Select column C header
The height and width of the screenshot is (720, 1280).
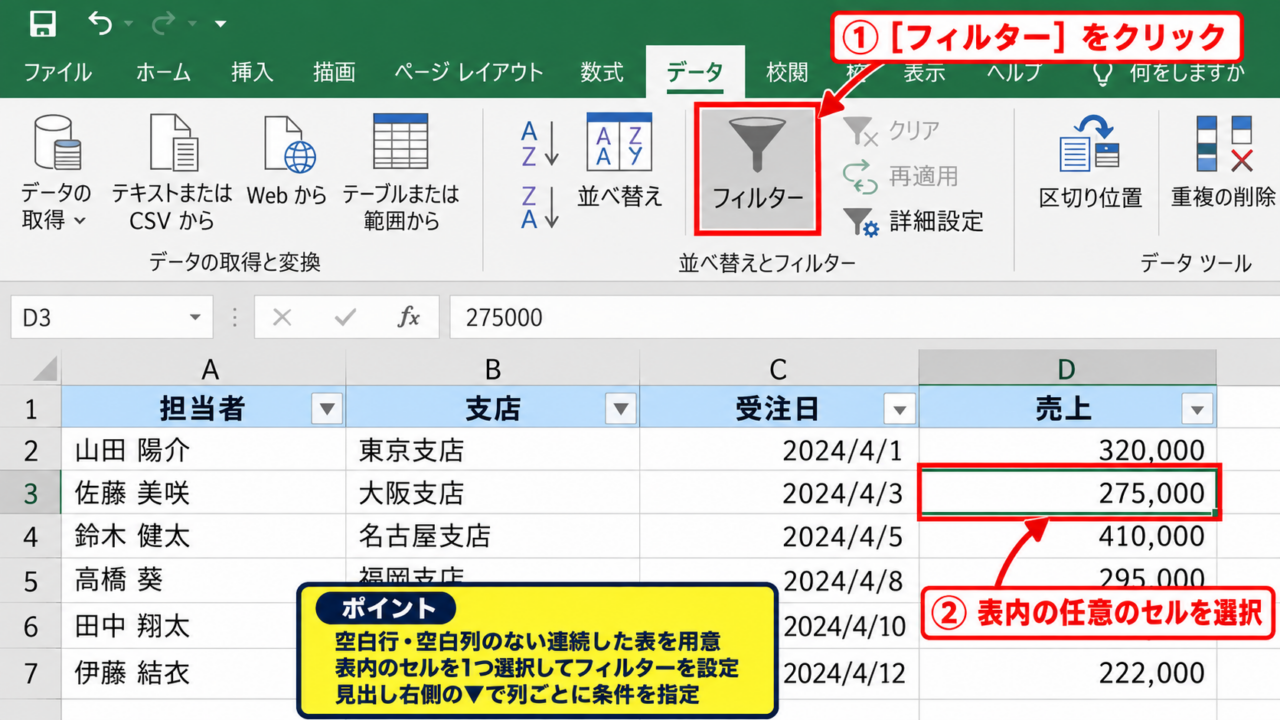click(x=779, y=369)
